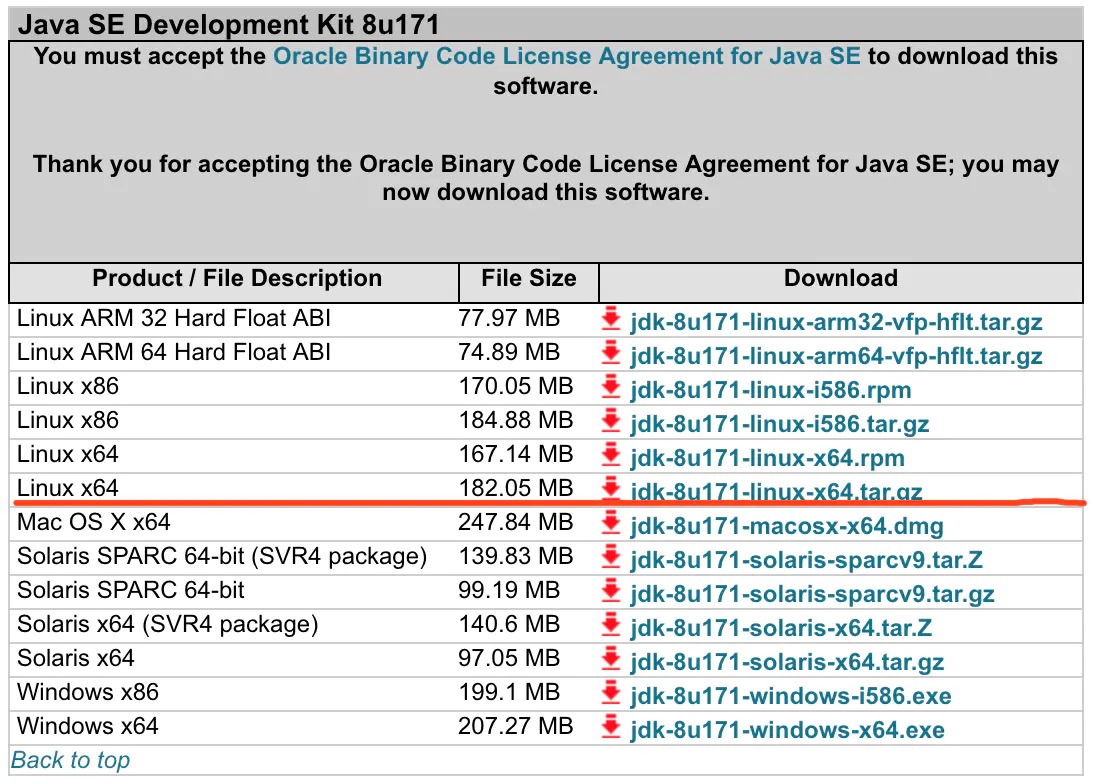
Task: Click download icon for linux-x64.rpm row
Action: click(610, 457)
